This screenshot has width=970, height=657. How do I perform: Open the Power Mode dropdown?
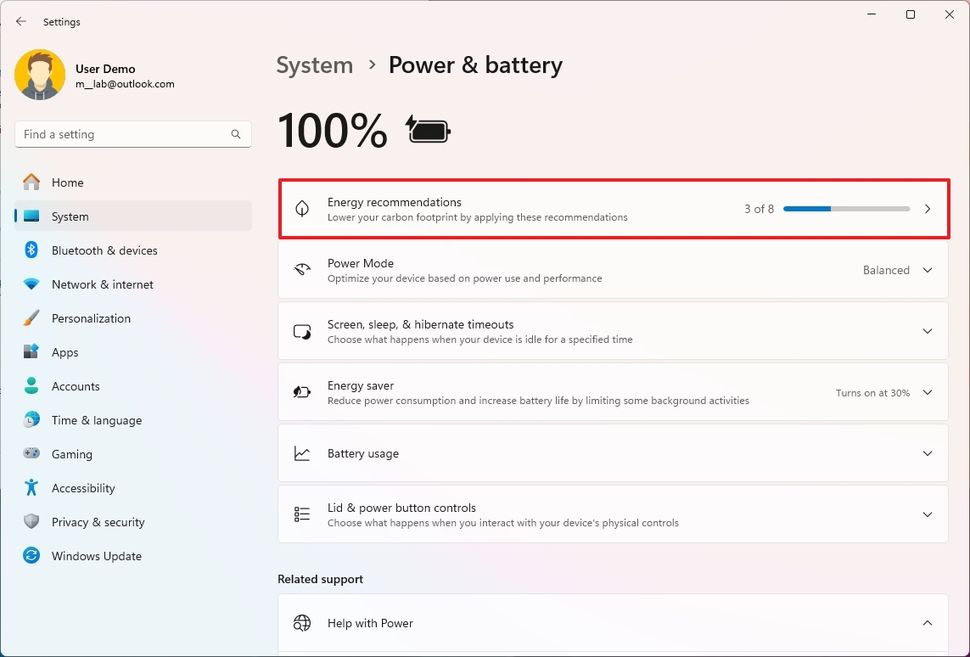(x=927, y=270)
